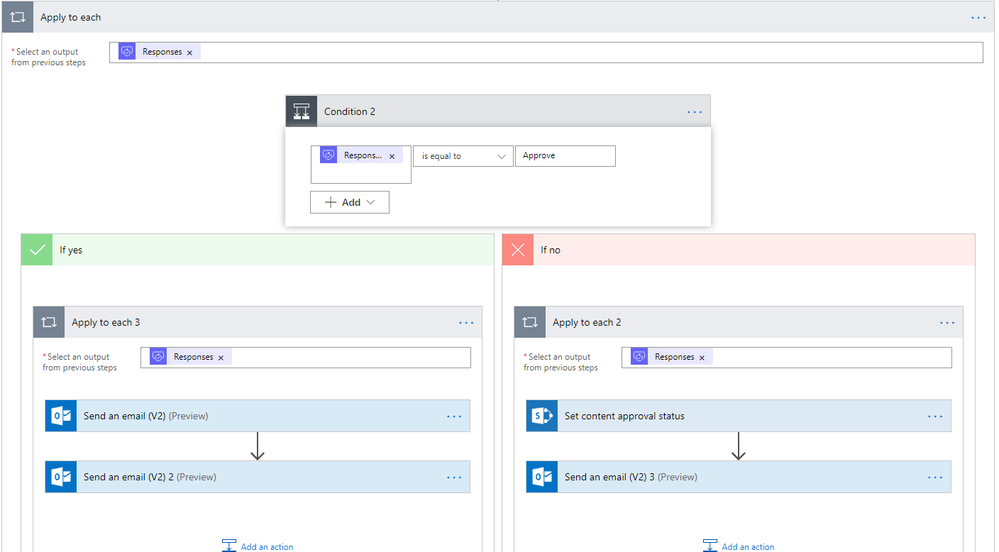Screen dimensions: 999x552
Task: Click the If no branch header
Action: (x=738, y=250)
